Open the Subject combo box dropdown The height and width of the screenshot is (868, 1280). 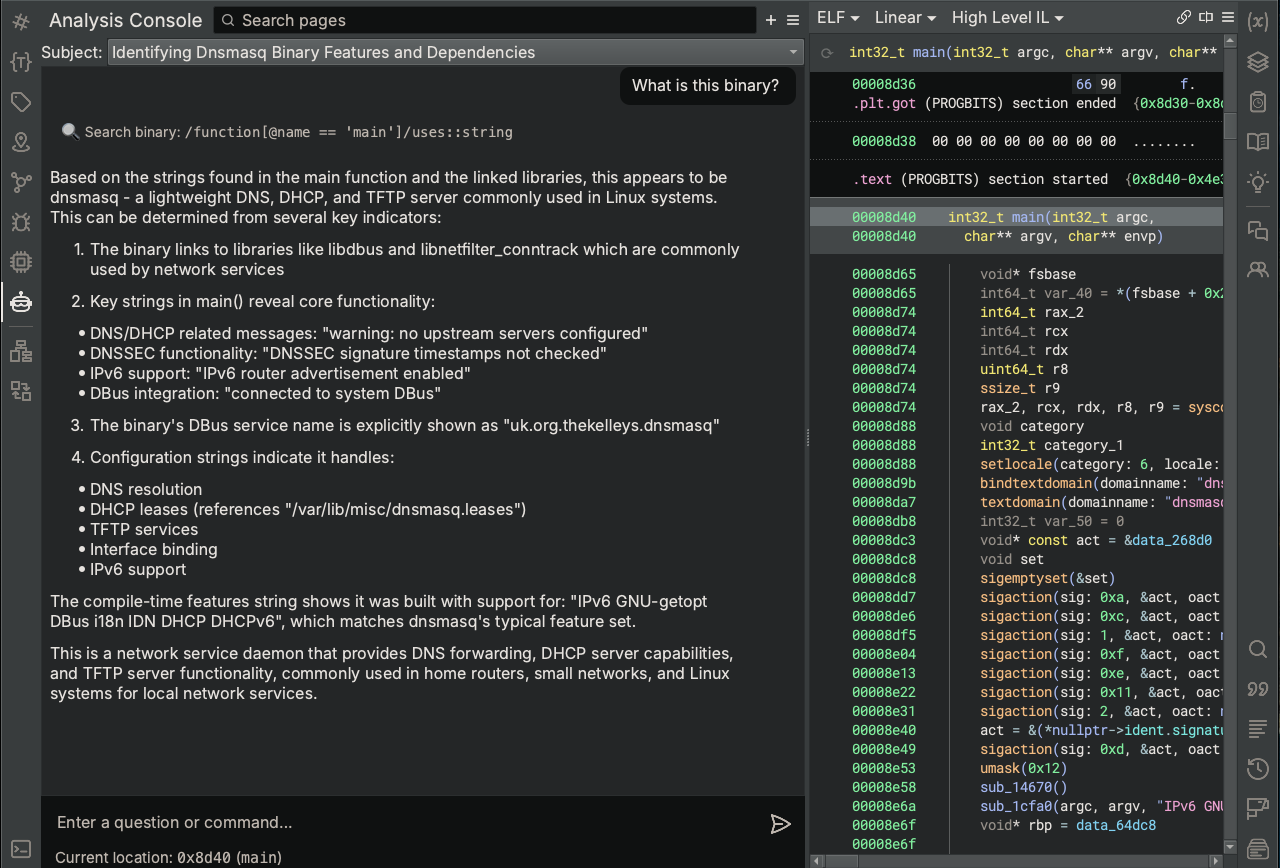(455, 52)
